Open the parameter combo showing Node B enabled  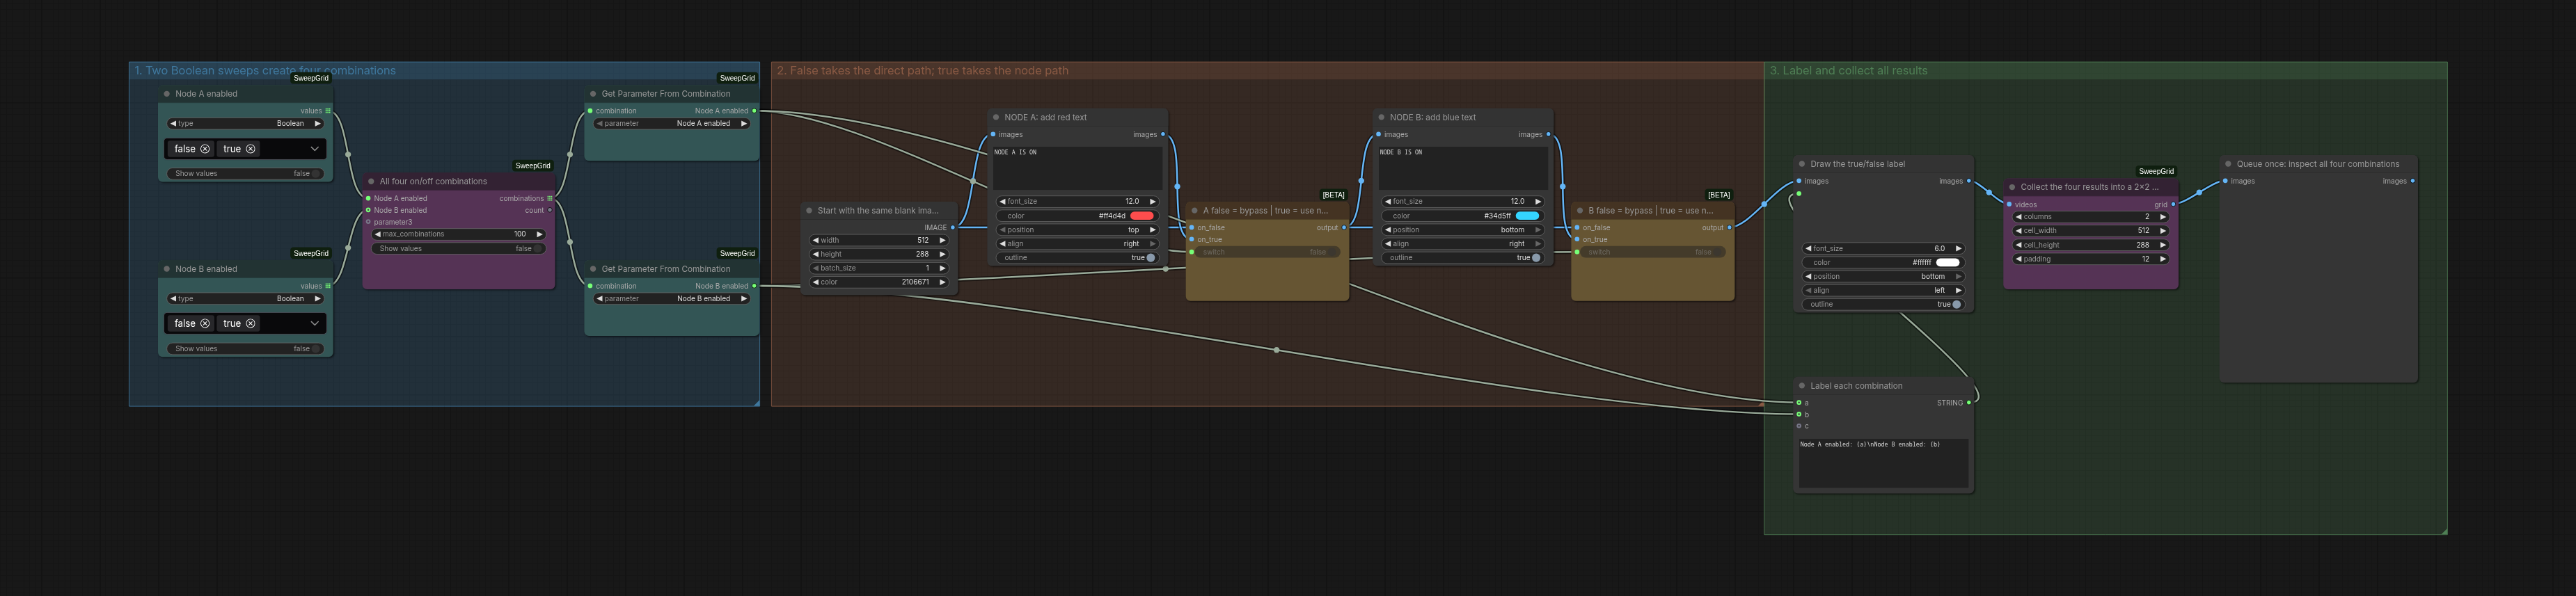coord(671,299)
